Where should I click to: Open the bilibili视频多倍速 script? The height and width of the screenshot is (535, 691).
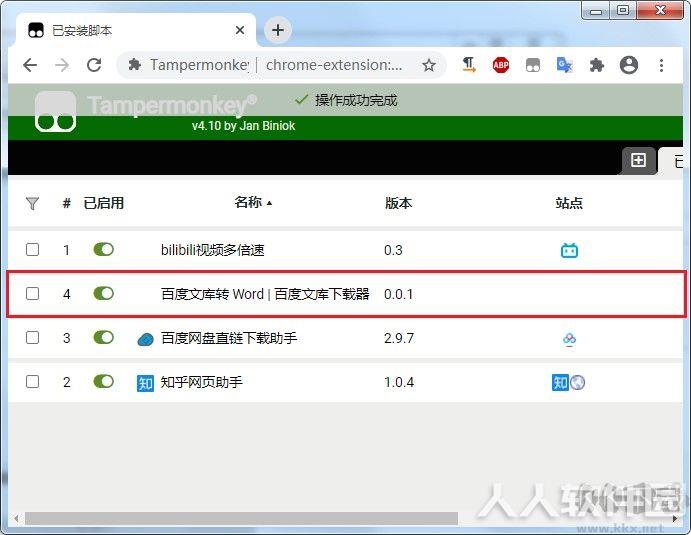pyautogui.click(x=212, y=250)
